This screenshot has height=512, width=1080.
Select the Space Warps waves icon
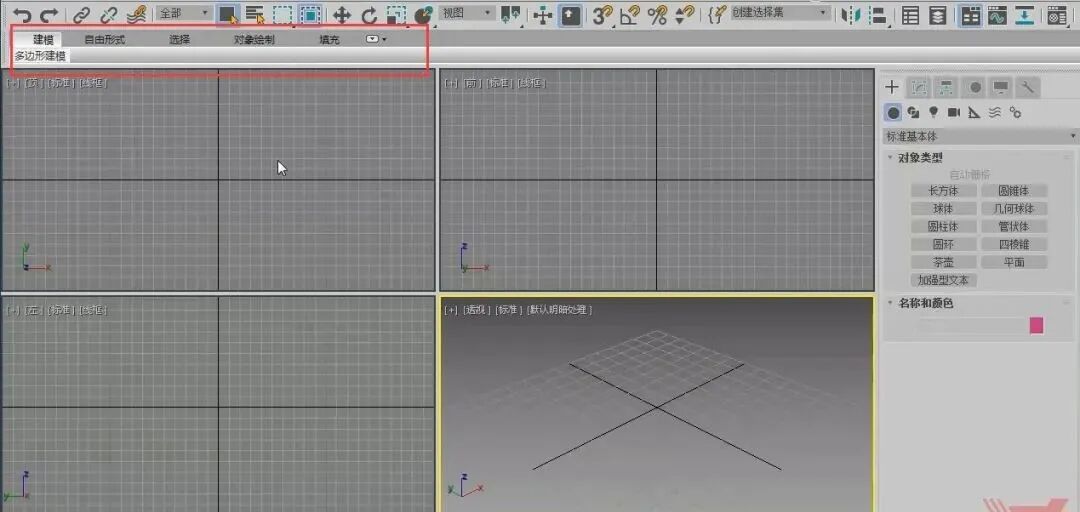pos(995,112)
